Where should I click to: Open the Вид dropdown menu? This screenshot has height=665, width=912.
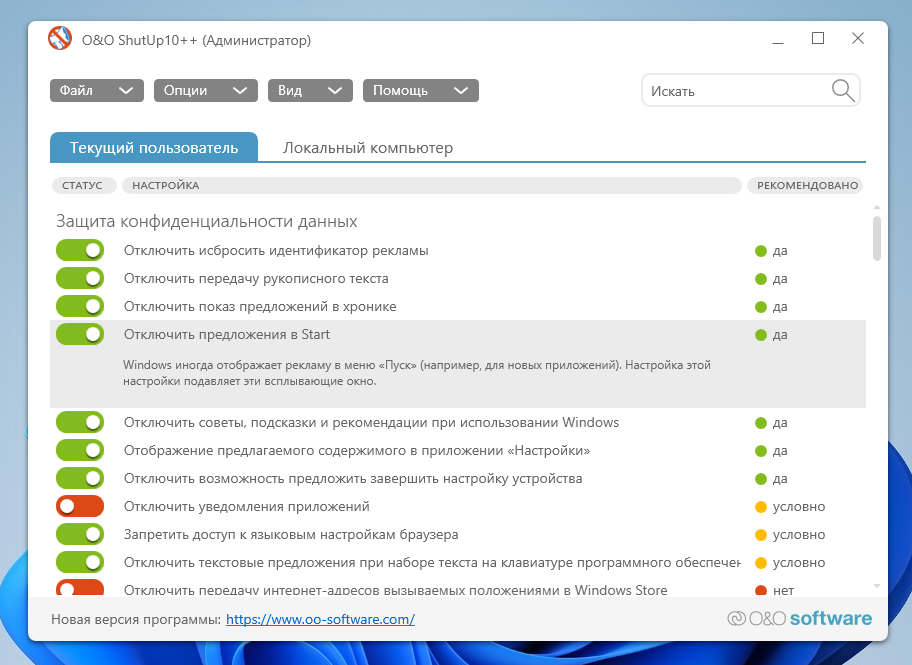pyautogui.click(x=310, y=91)
